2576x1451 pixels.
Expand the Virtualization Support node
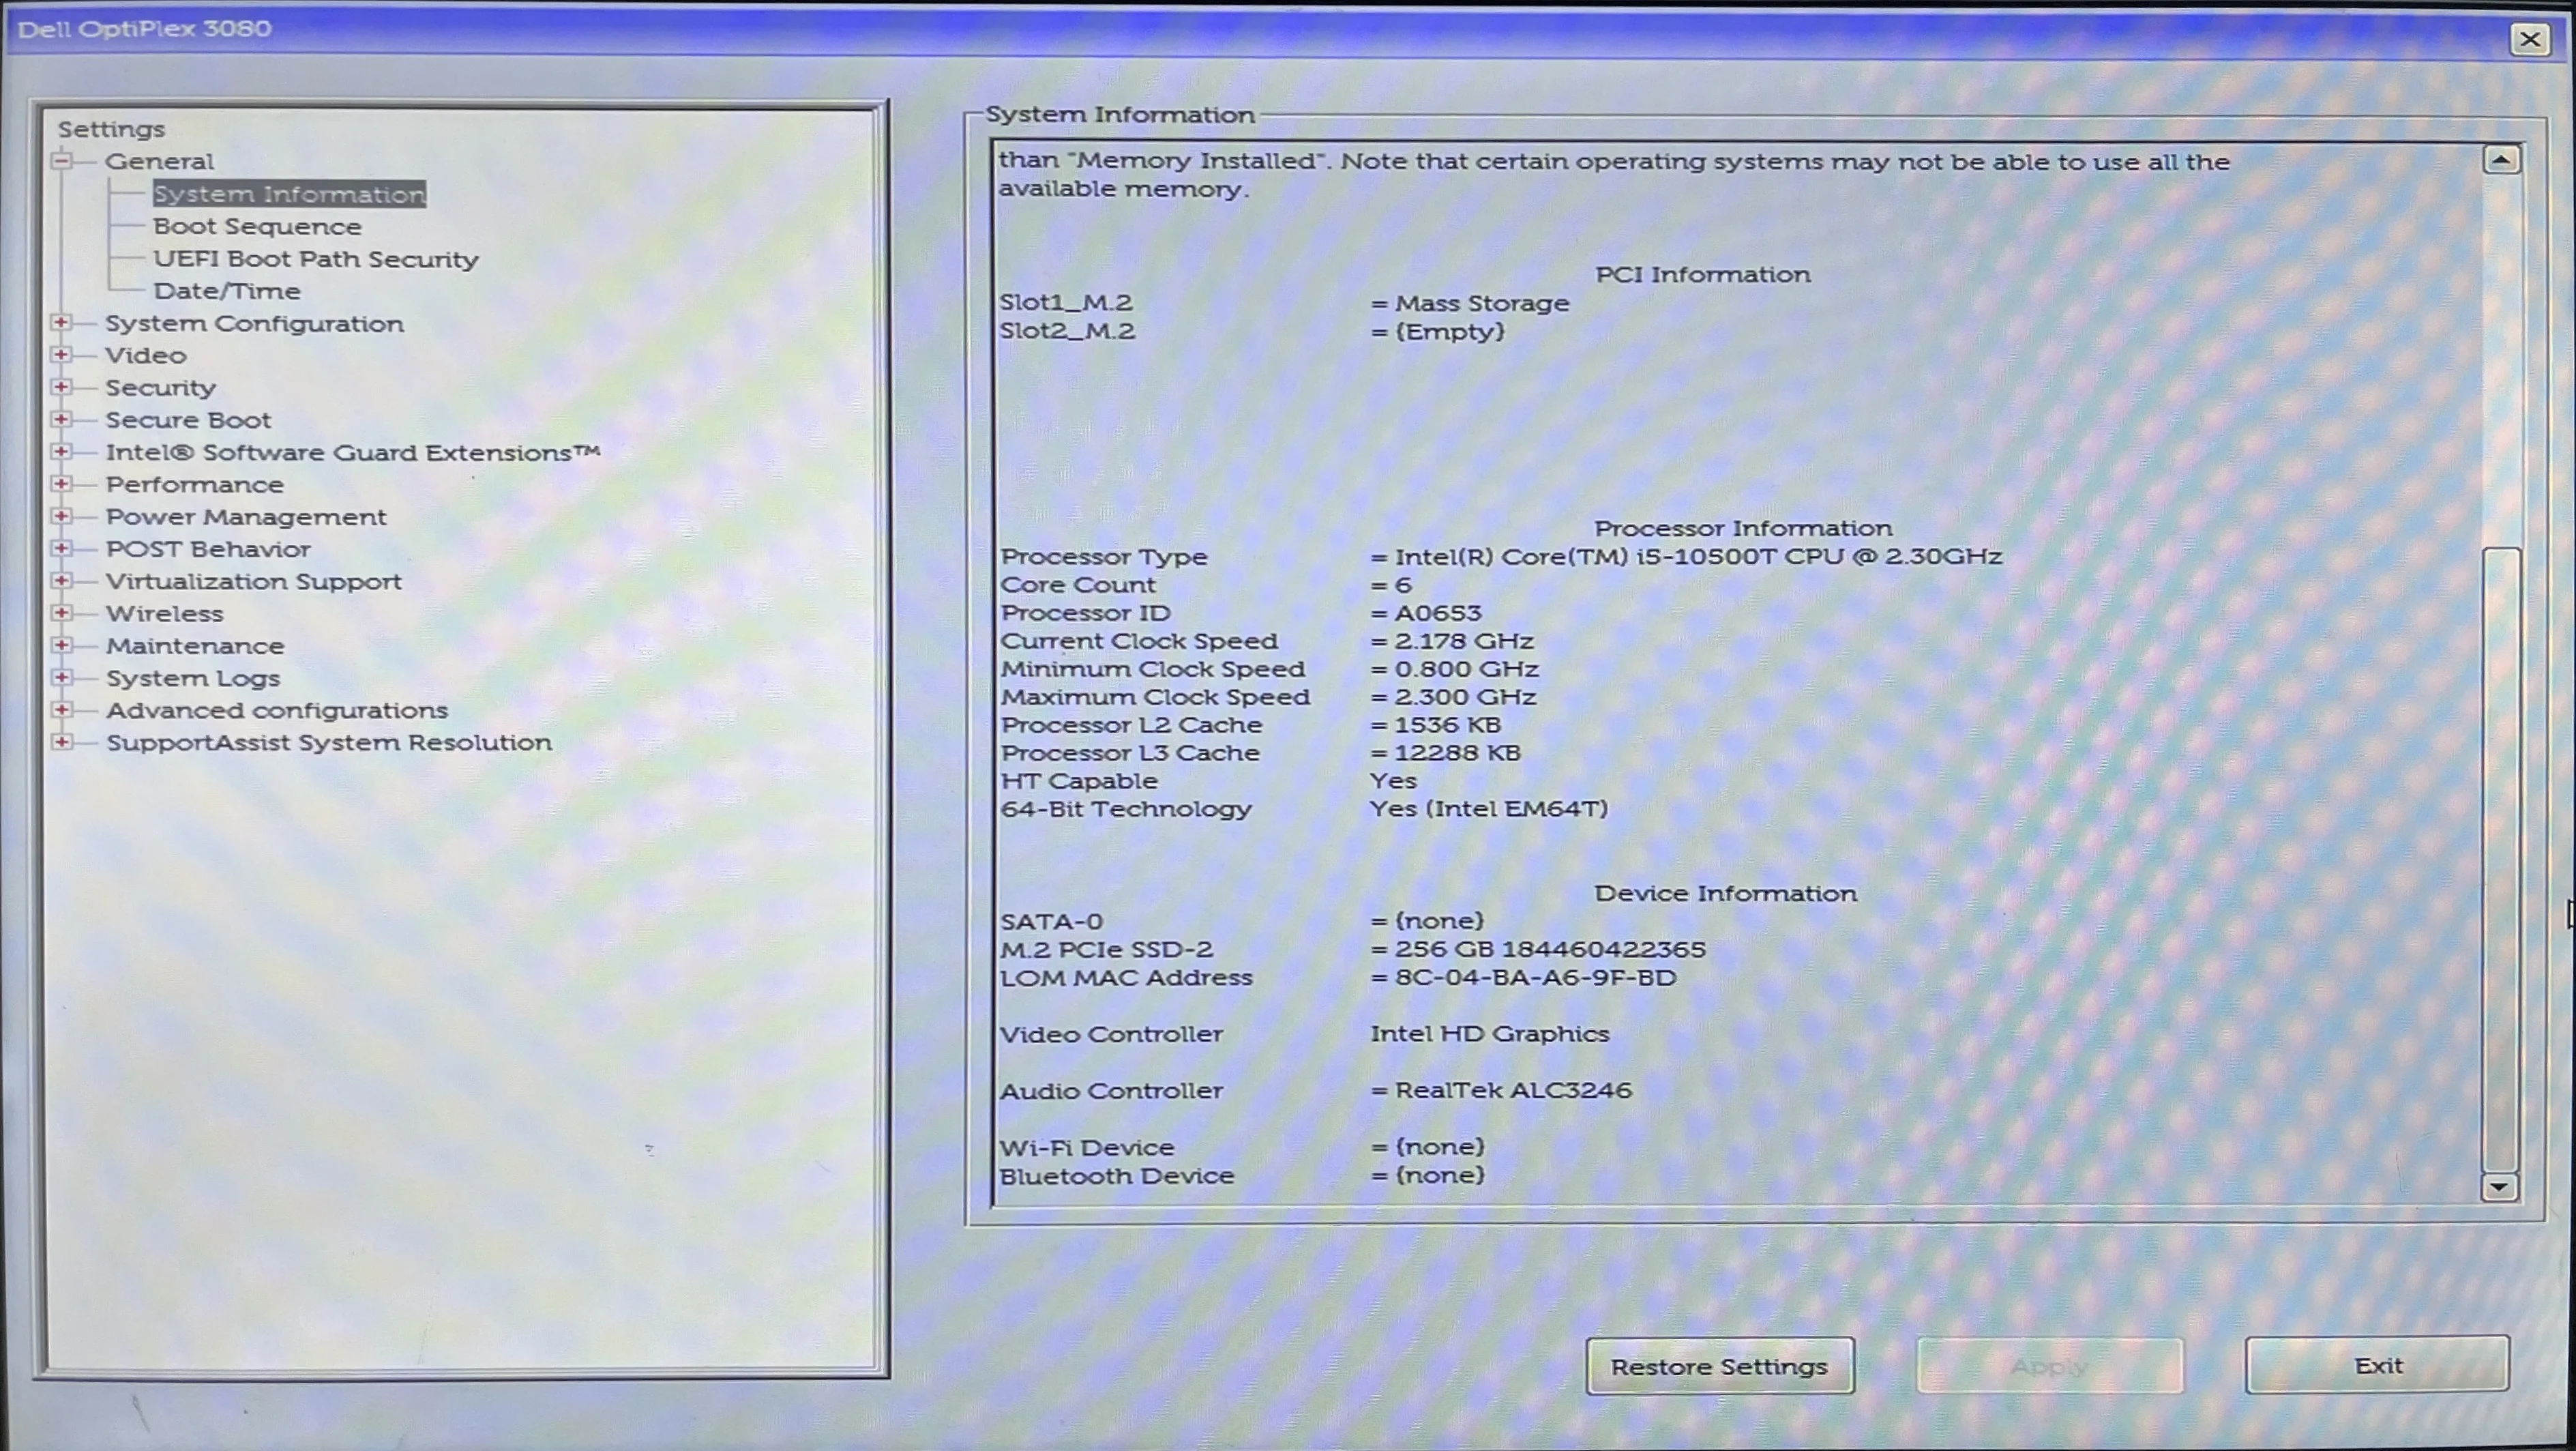point(62,580)
